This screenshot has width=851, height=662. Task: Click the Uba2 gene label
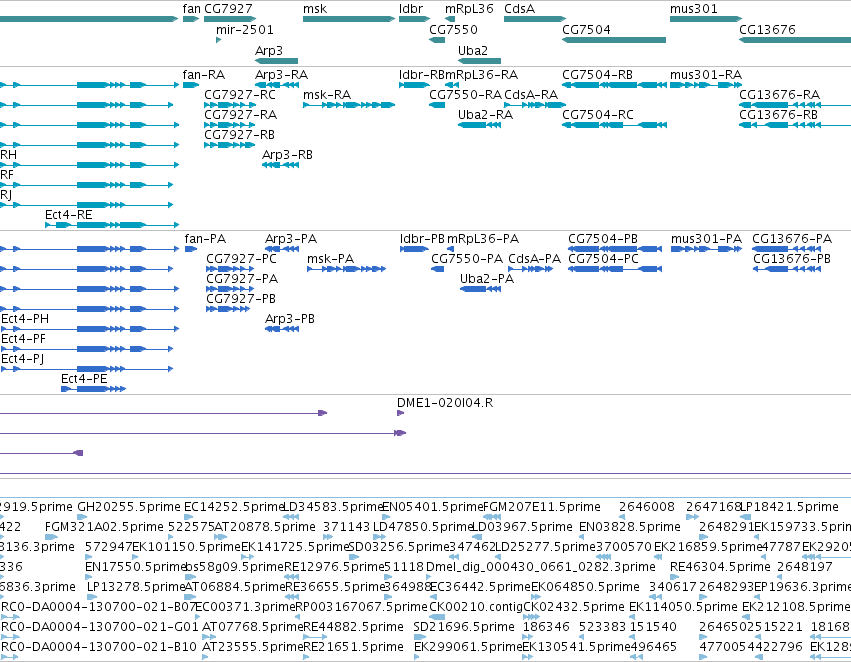pos(473,50)
